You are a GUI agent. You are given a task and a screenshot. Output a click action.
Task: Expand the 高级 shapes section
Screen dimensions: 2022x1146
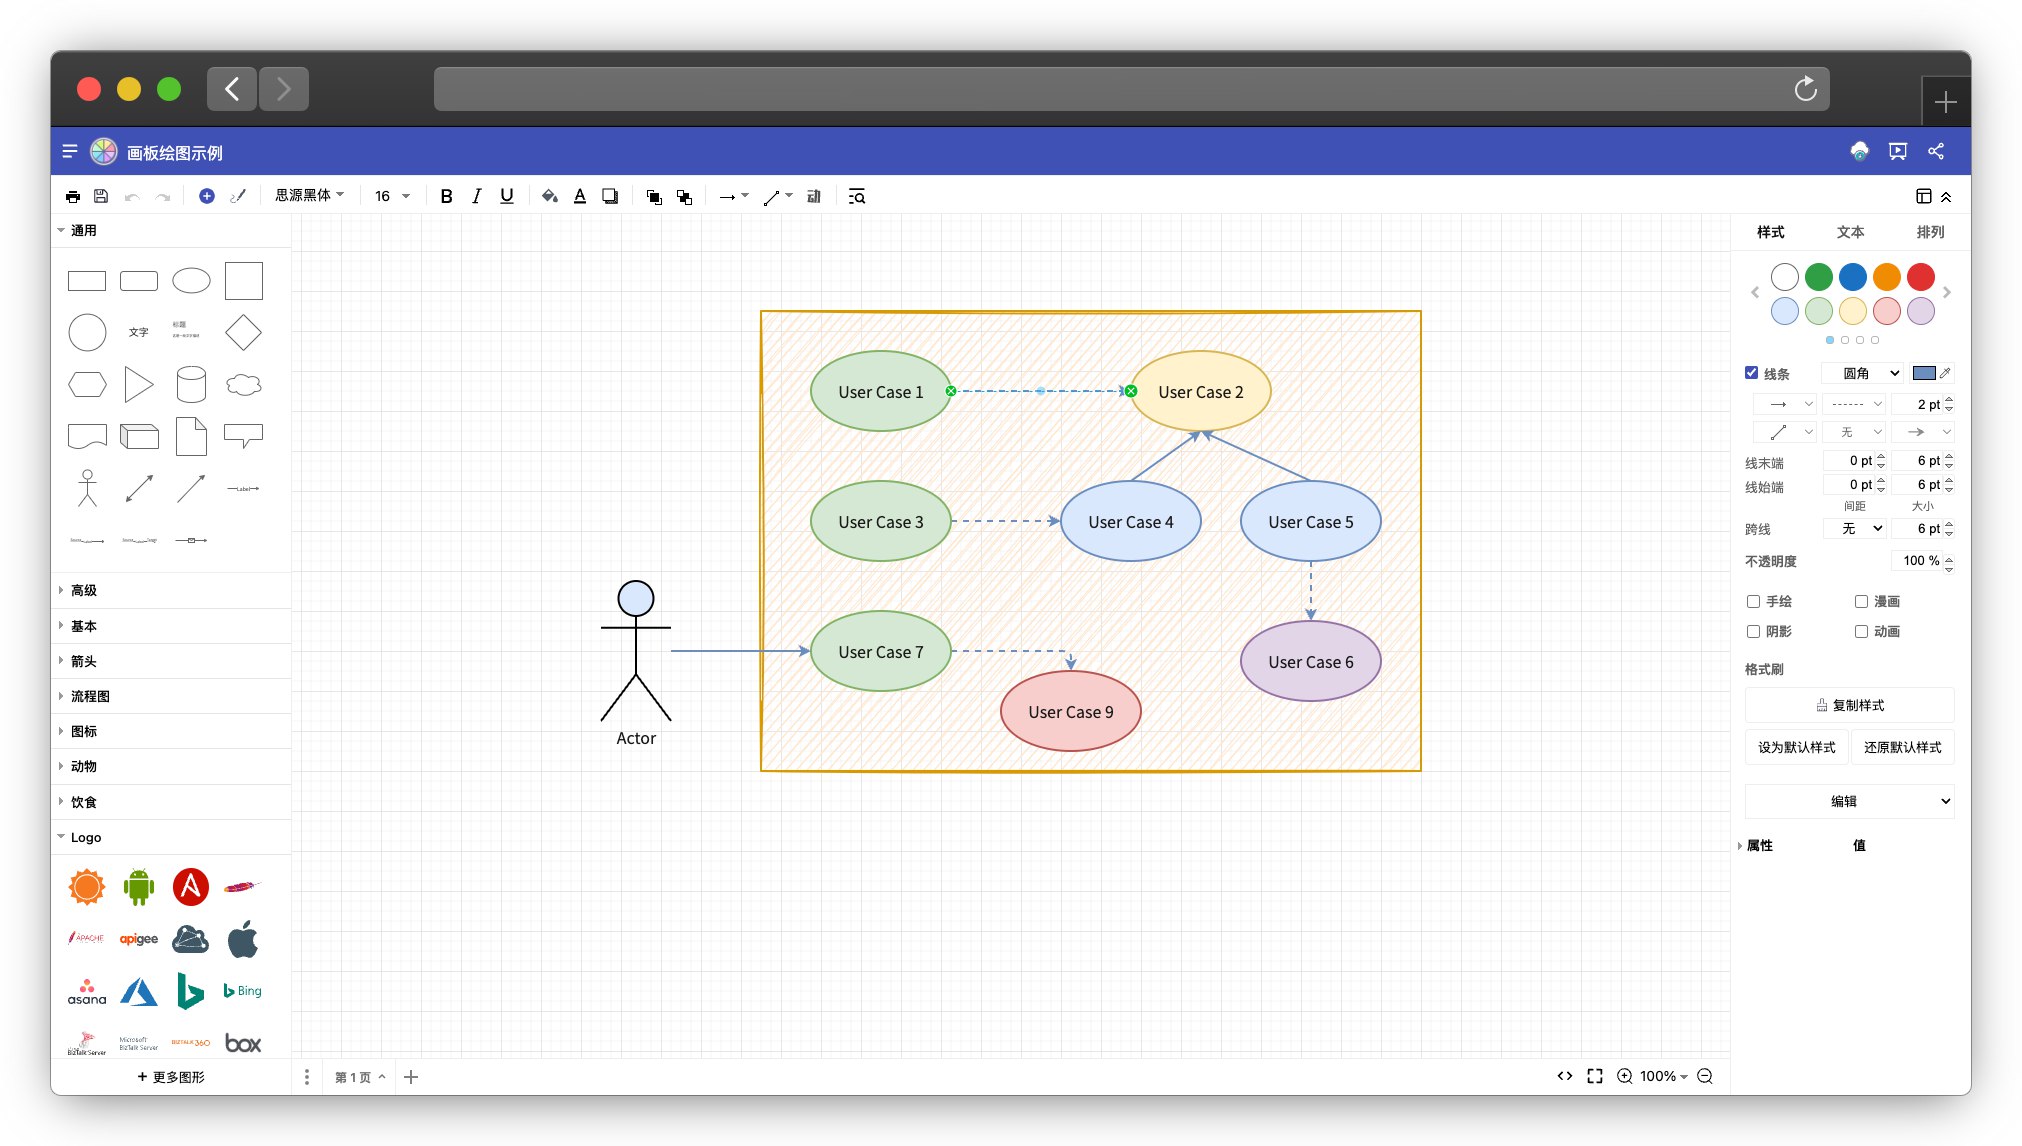[x=78, y=589]
